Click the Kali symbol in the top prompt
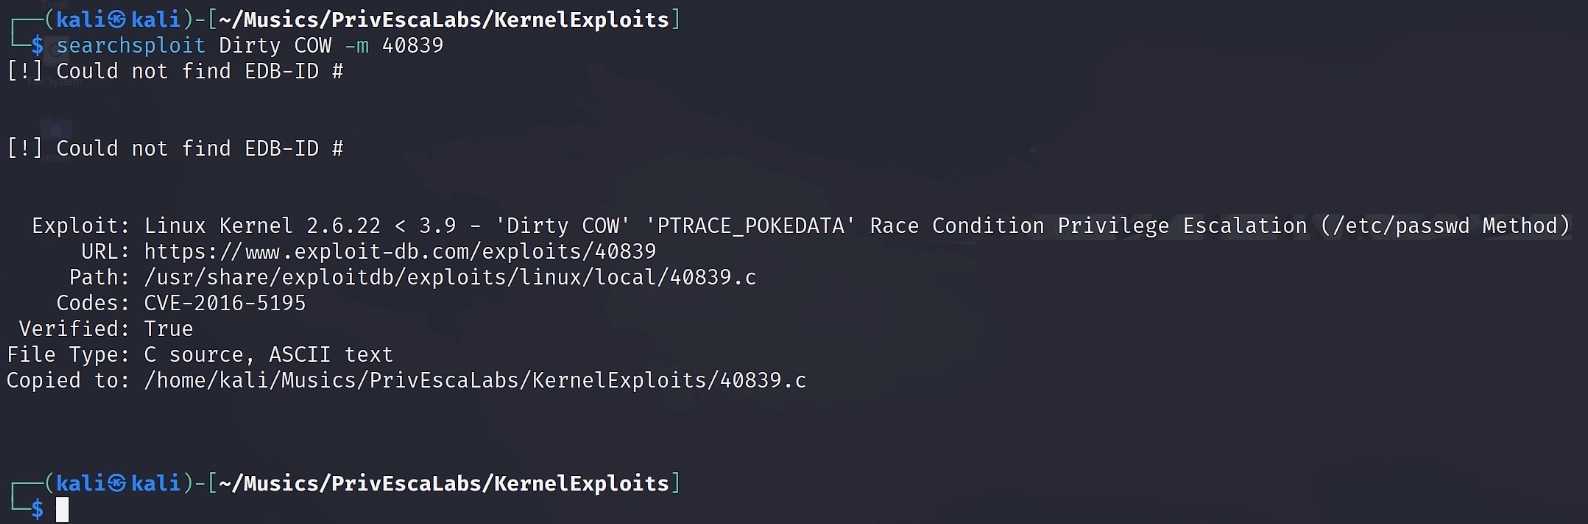This screenshot has width=1588, height=524. 116,19
